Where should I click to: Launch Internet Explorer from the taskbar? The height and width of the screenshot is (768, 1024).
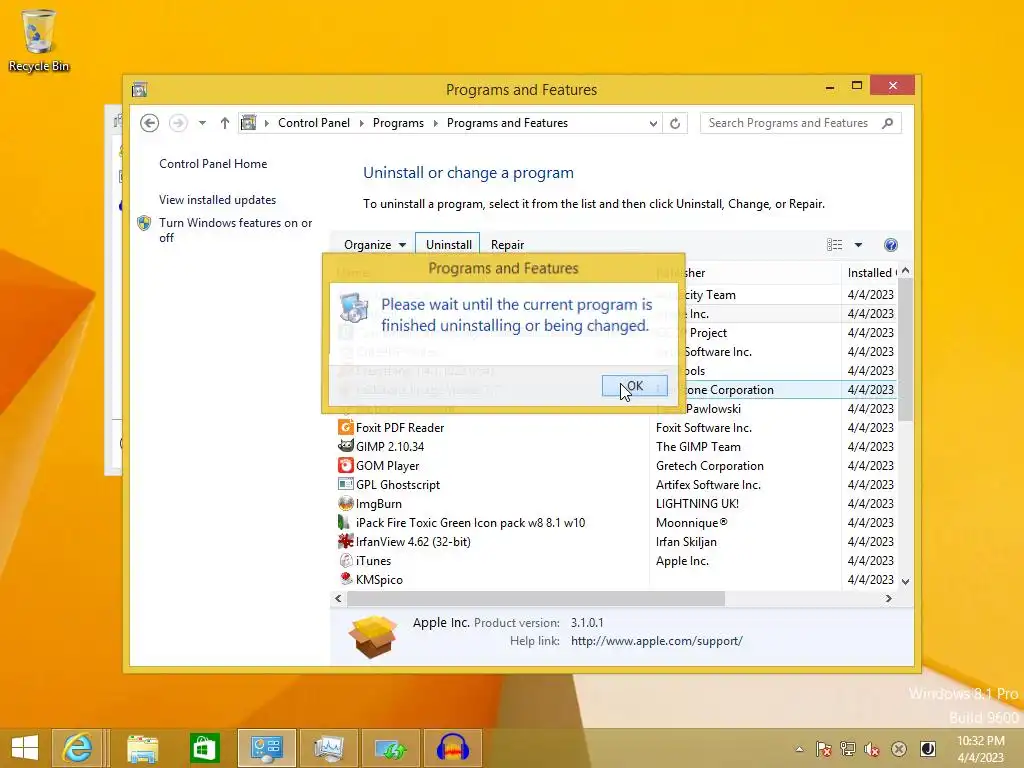77,748
